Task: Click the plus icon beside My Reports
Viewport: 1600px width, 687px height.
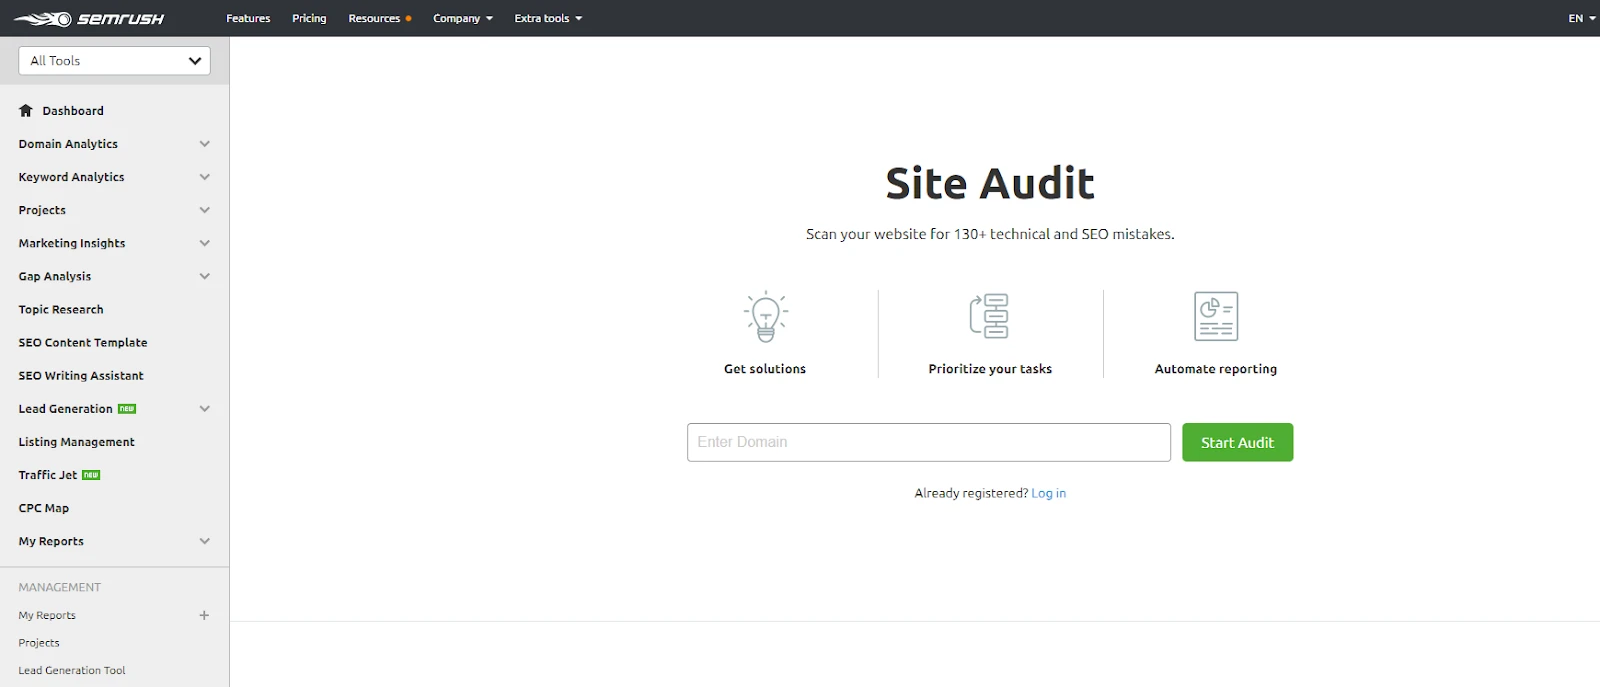Action: coord(204,616)
